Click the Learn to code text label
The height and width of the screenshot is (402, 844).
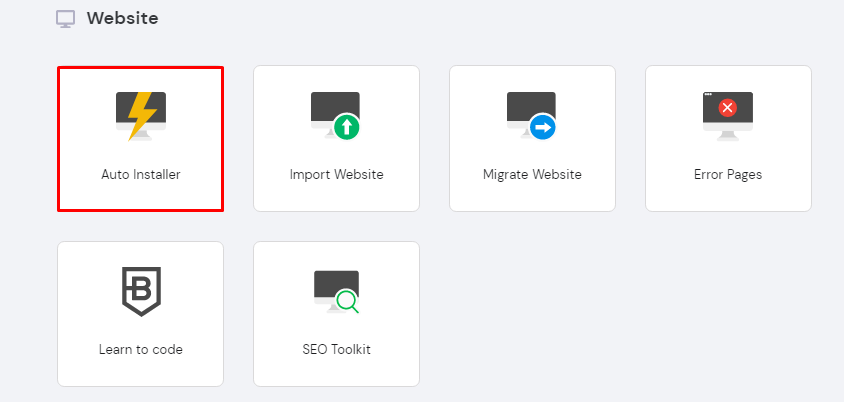pos(140,350)
